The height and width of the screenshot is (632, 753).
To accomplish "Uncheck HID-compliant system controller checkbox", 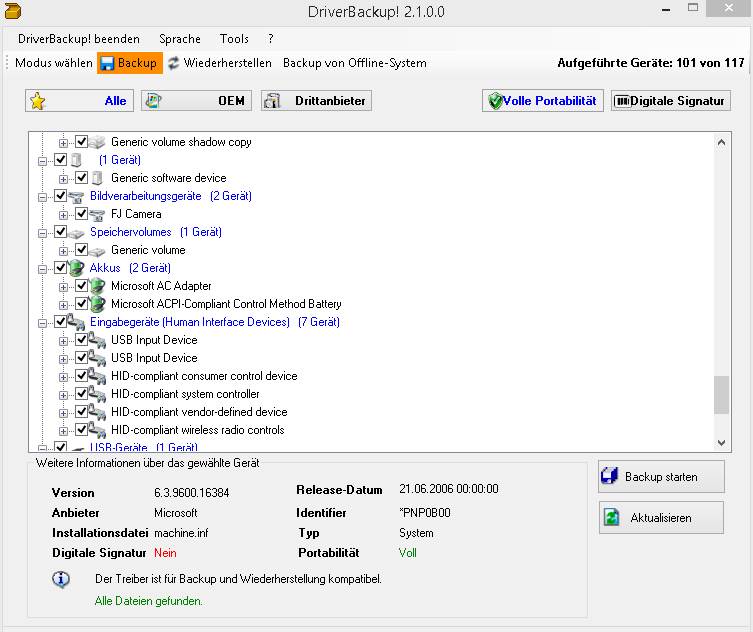I will pos(81,394).
